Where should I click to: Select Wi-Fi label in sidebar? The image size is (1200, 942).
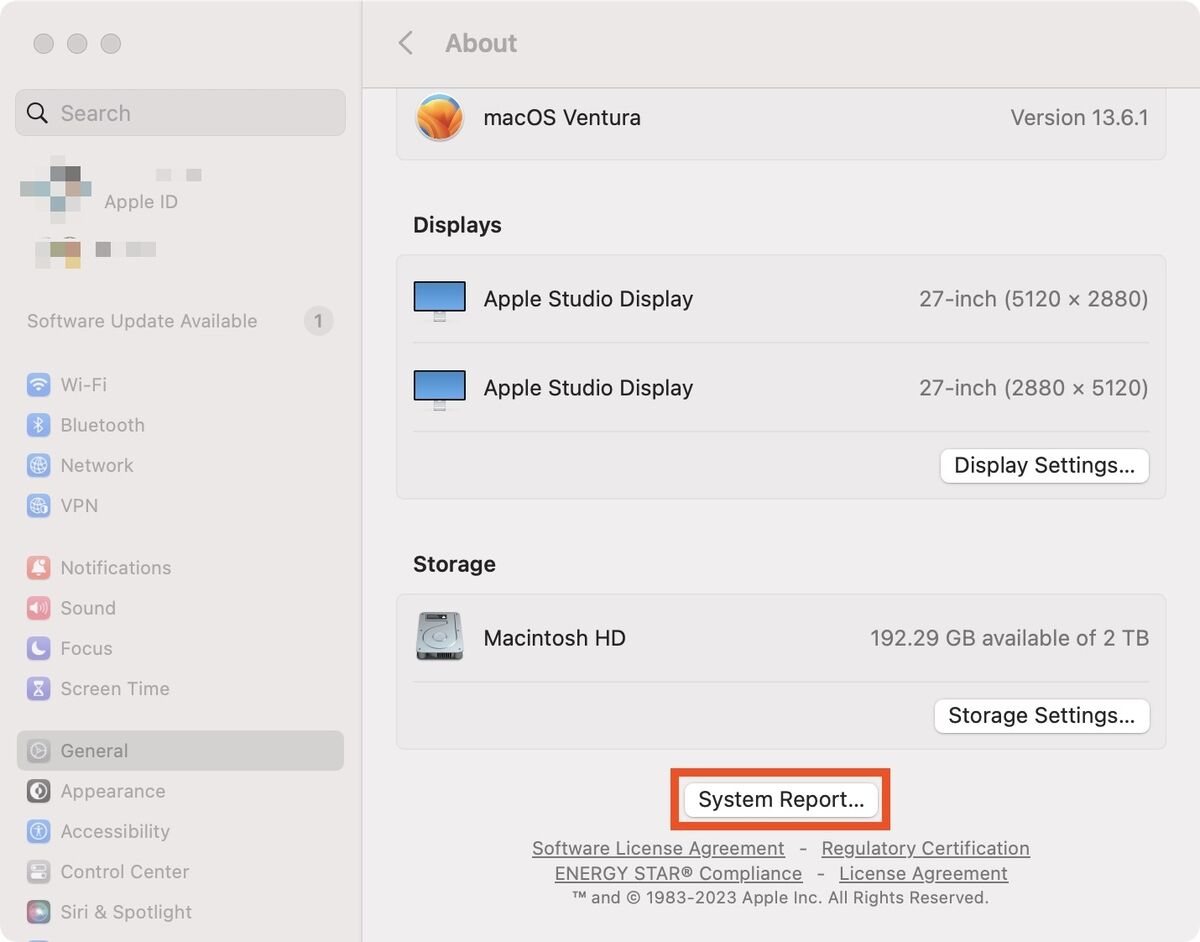pos(83,385)
